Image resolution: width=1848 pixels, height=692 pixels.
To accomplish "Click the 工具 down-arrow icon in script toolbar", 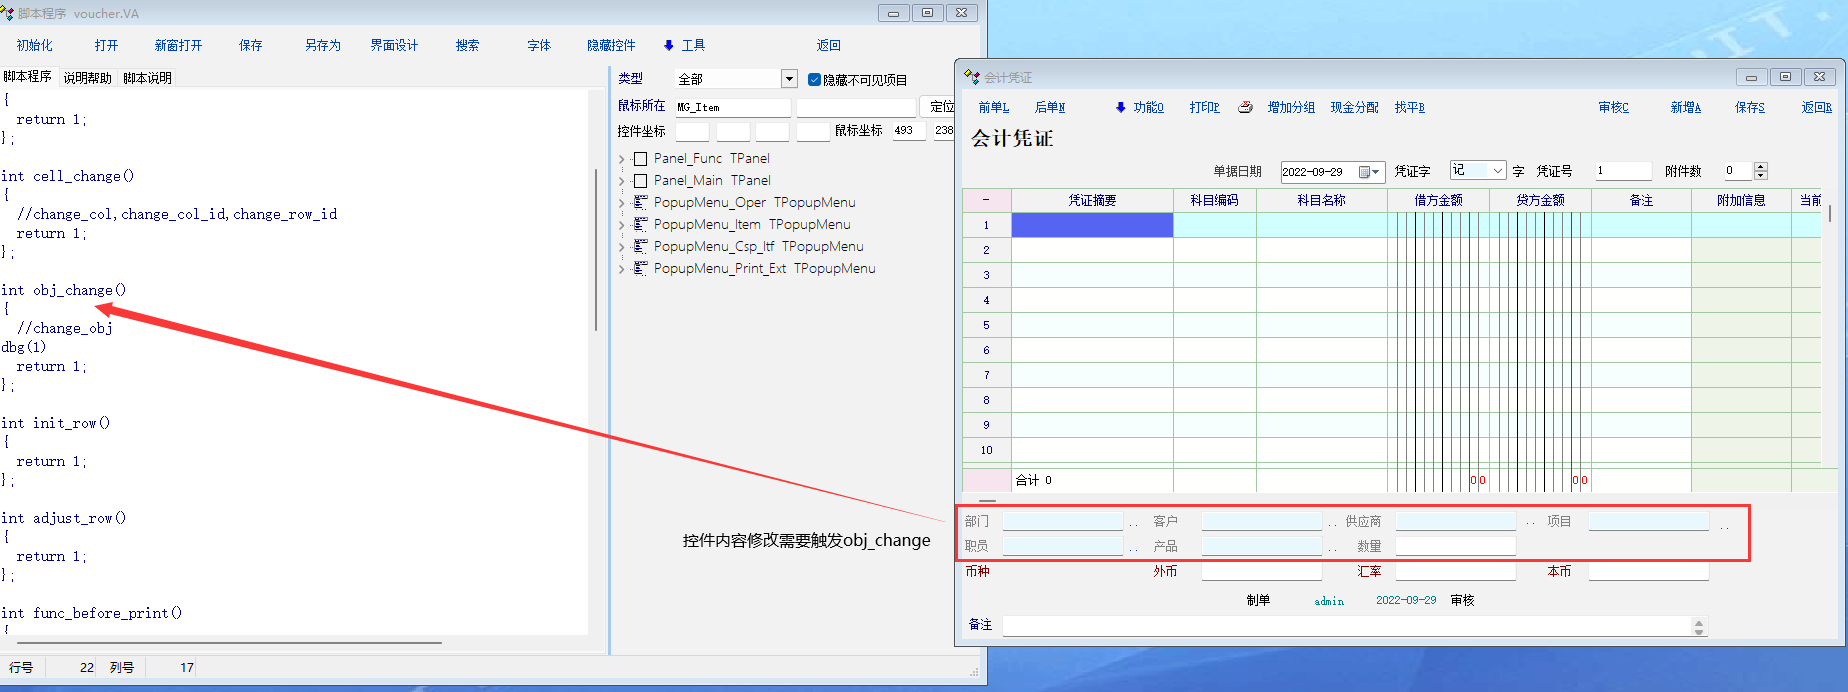I will pos(669,45).
